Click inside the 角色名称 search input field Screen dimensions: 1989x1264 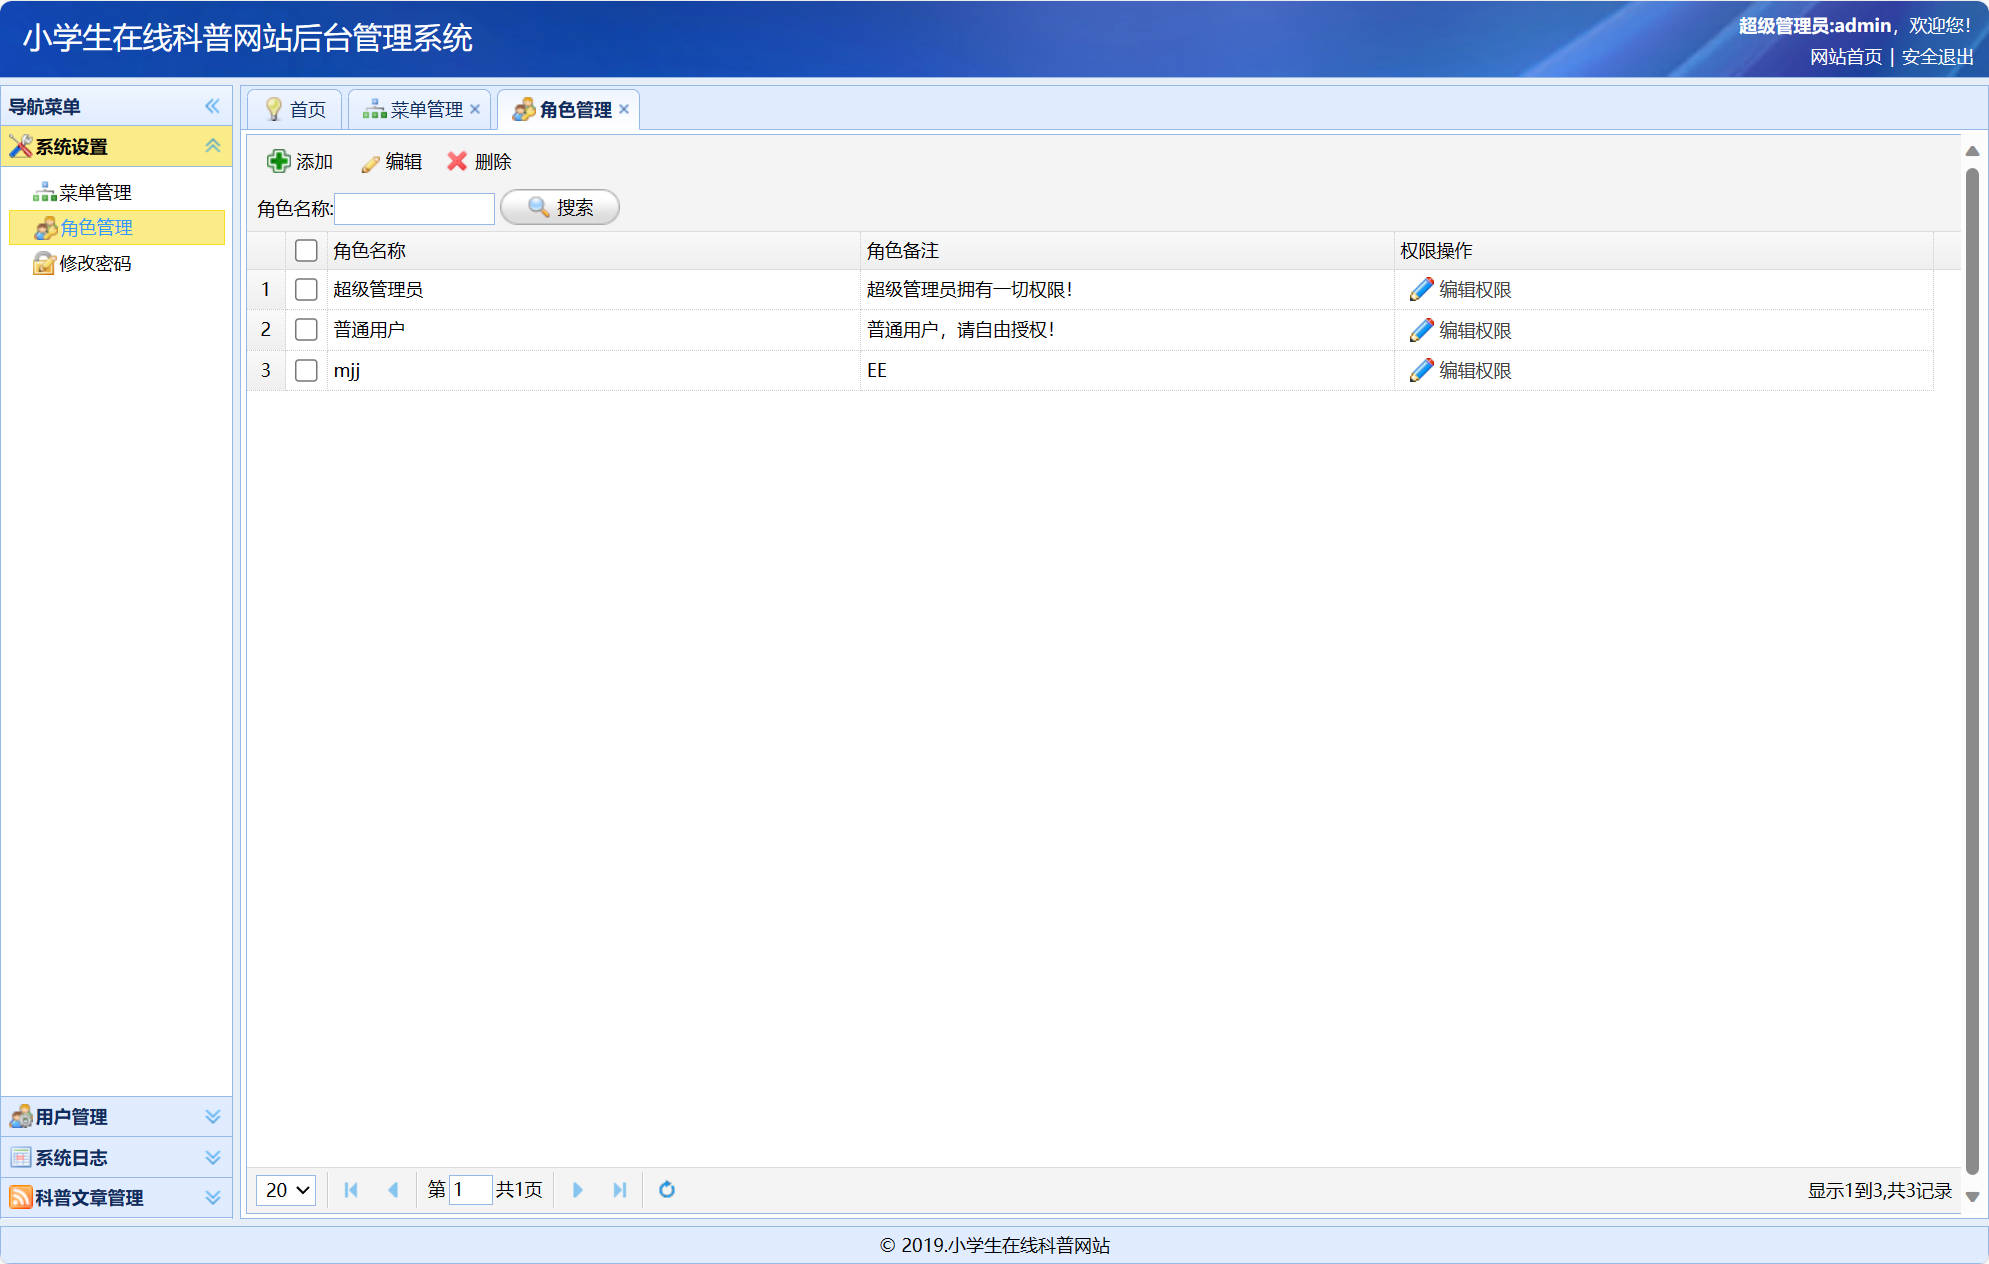[414, 208]
